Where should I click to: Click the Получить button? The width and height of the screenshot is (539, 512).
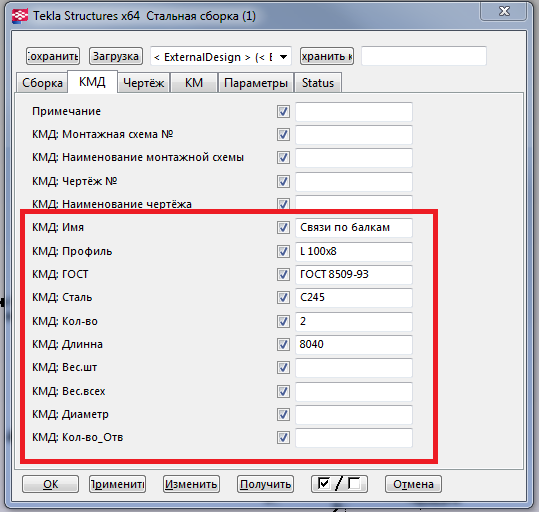265,484
